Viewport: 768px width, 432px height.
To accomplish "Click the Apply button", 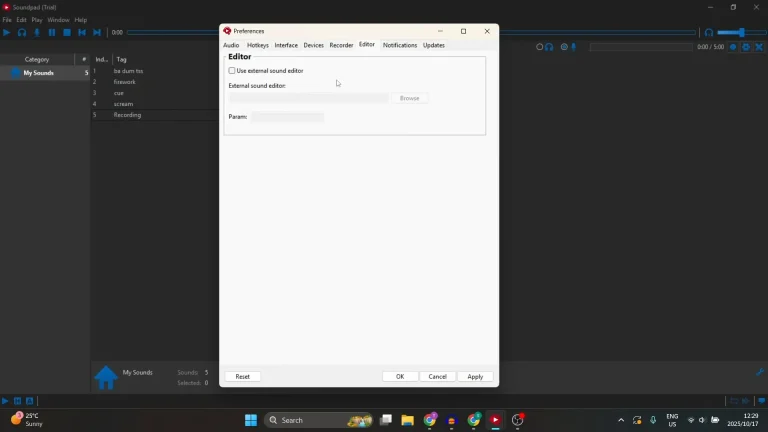I will [475, 377].
